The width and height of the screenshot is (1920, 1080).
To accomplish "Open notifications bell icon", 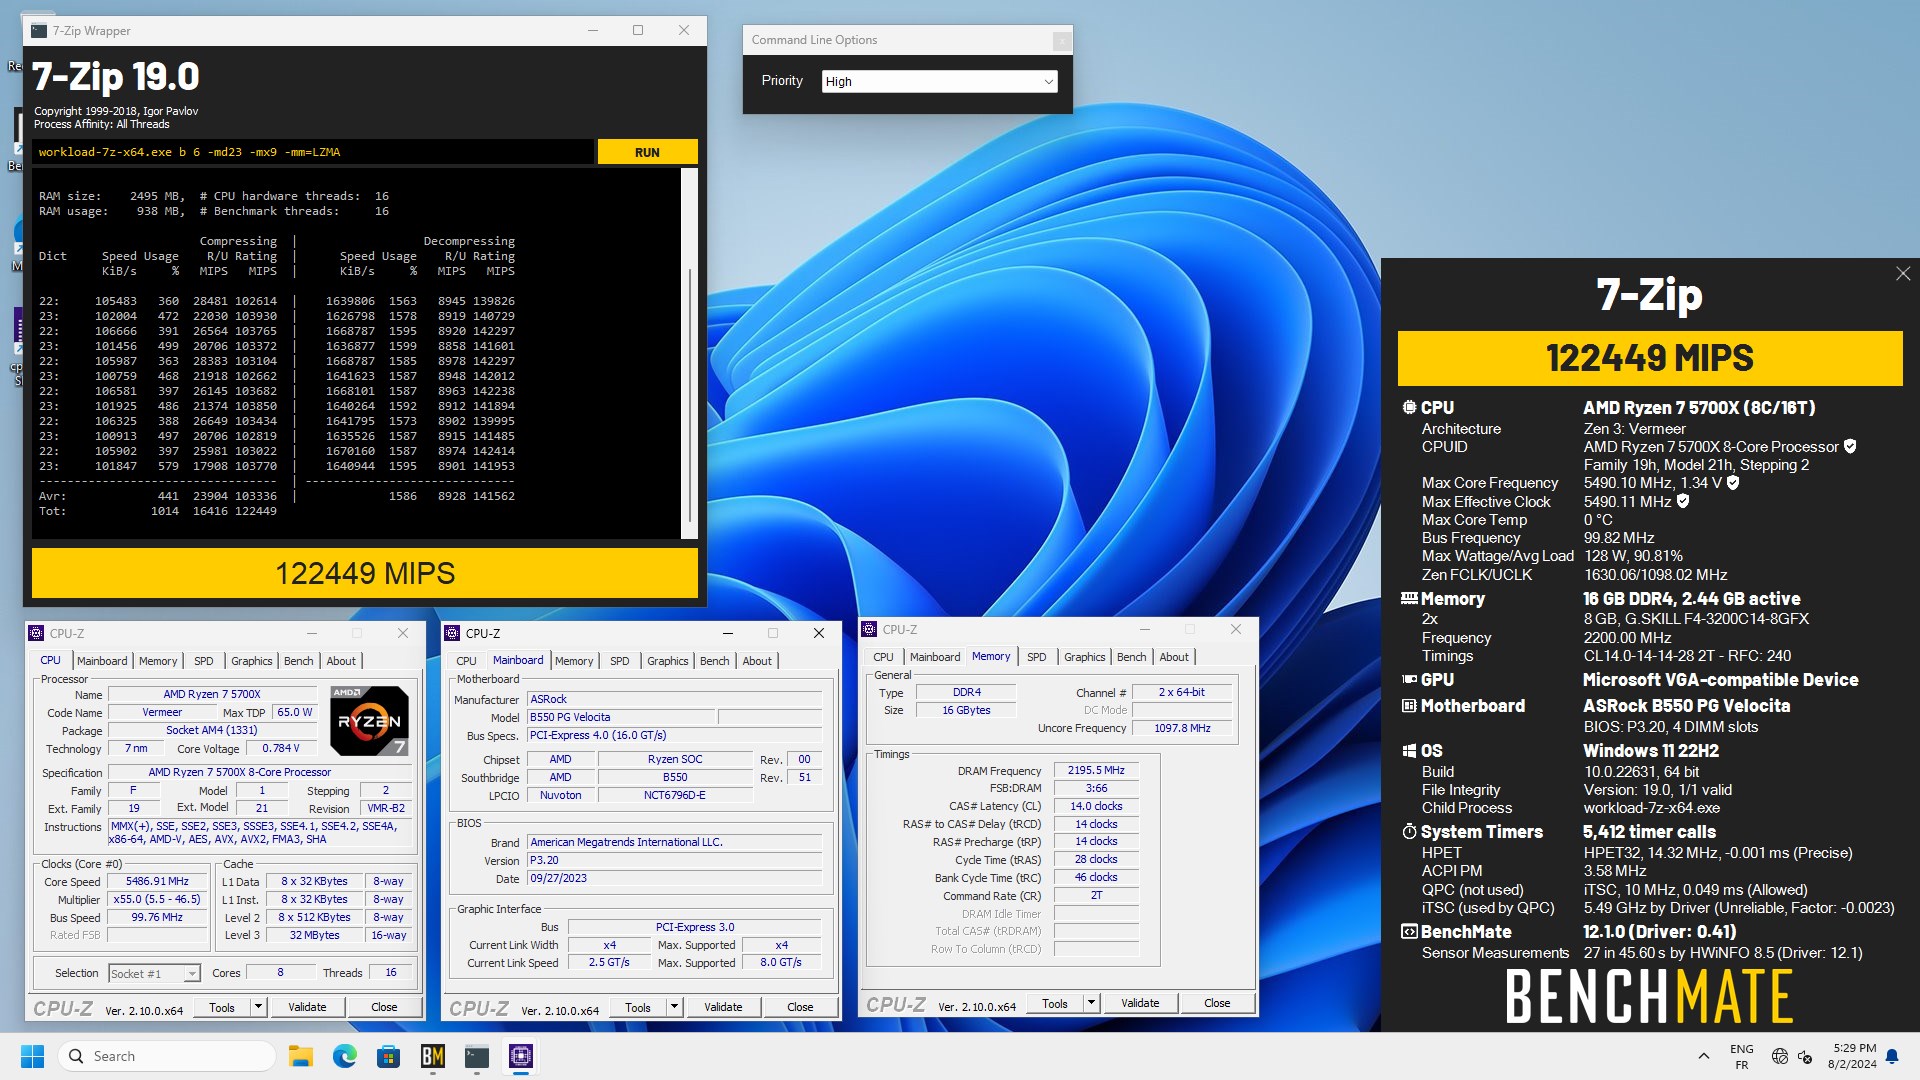I will [1892, 1056].
